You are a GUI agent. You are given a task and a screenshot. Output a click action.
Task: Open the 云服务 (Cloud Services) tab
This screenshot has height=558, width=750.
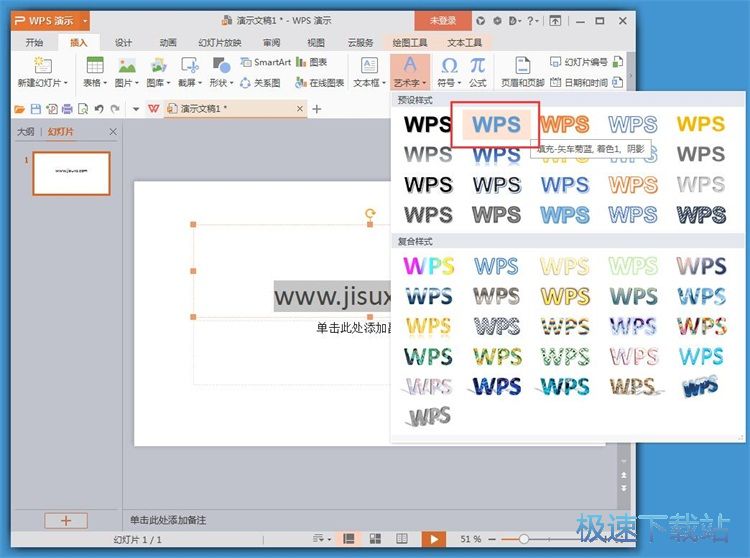click(360, 43)
